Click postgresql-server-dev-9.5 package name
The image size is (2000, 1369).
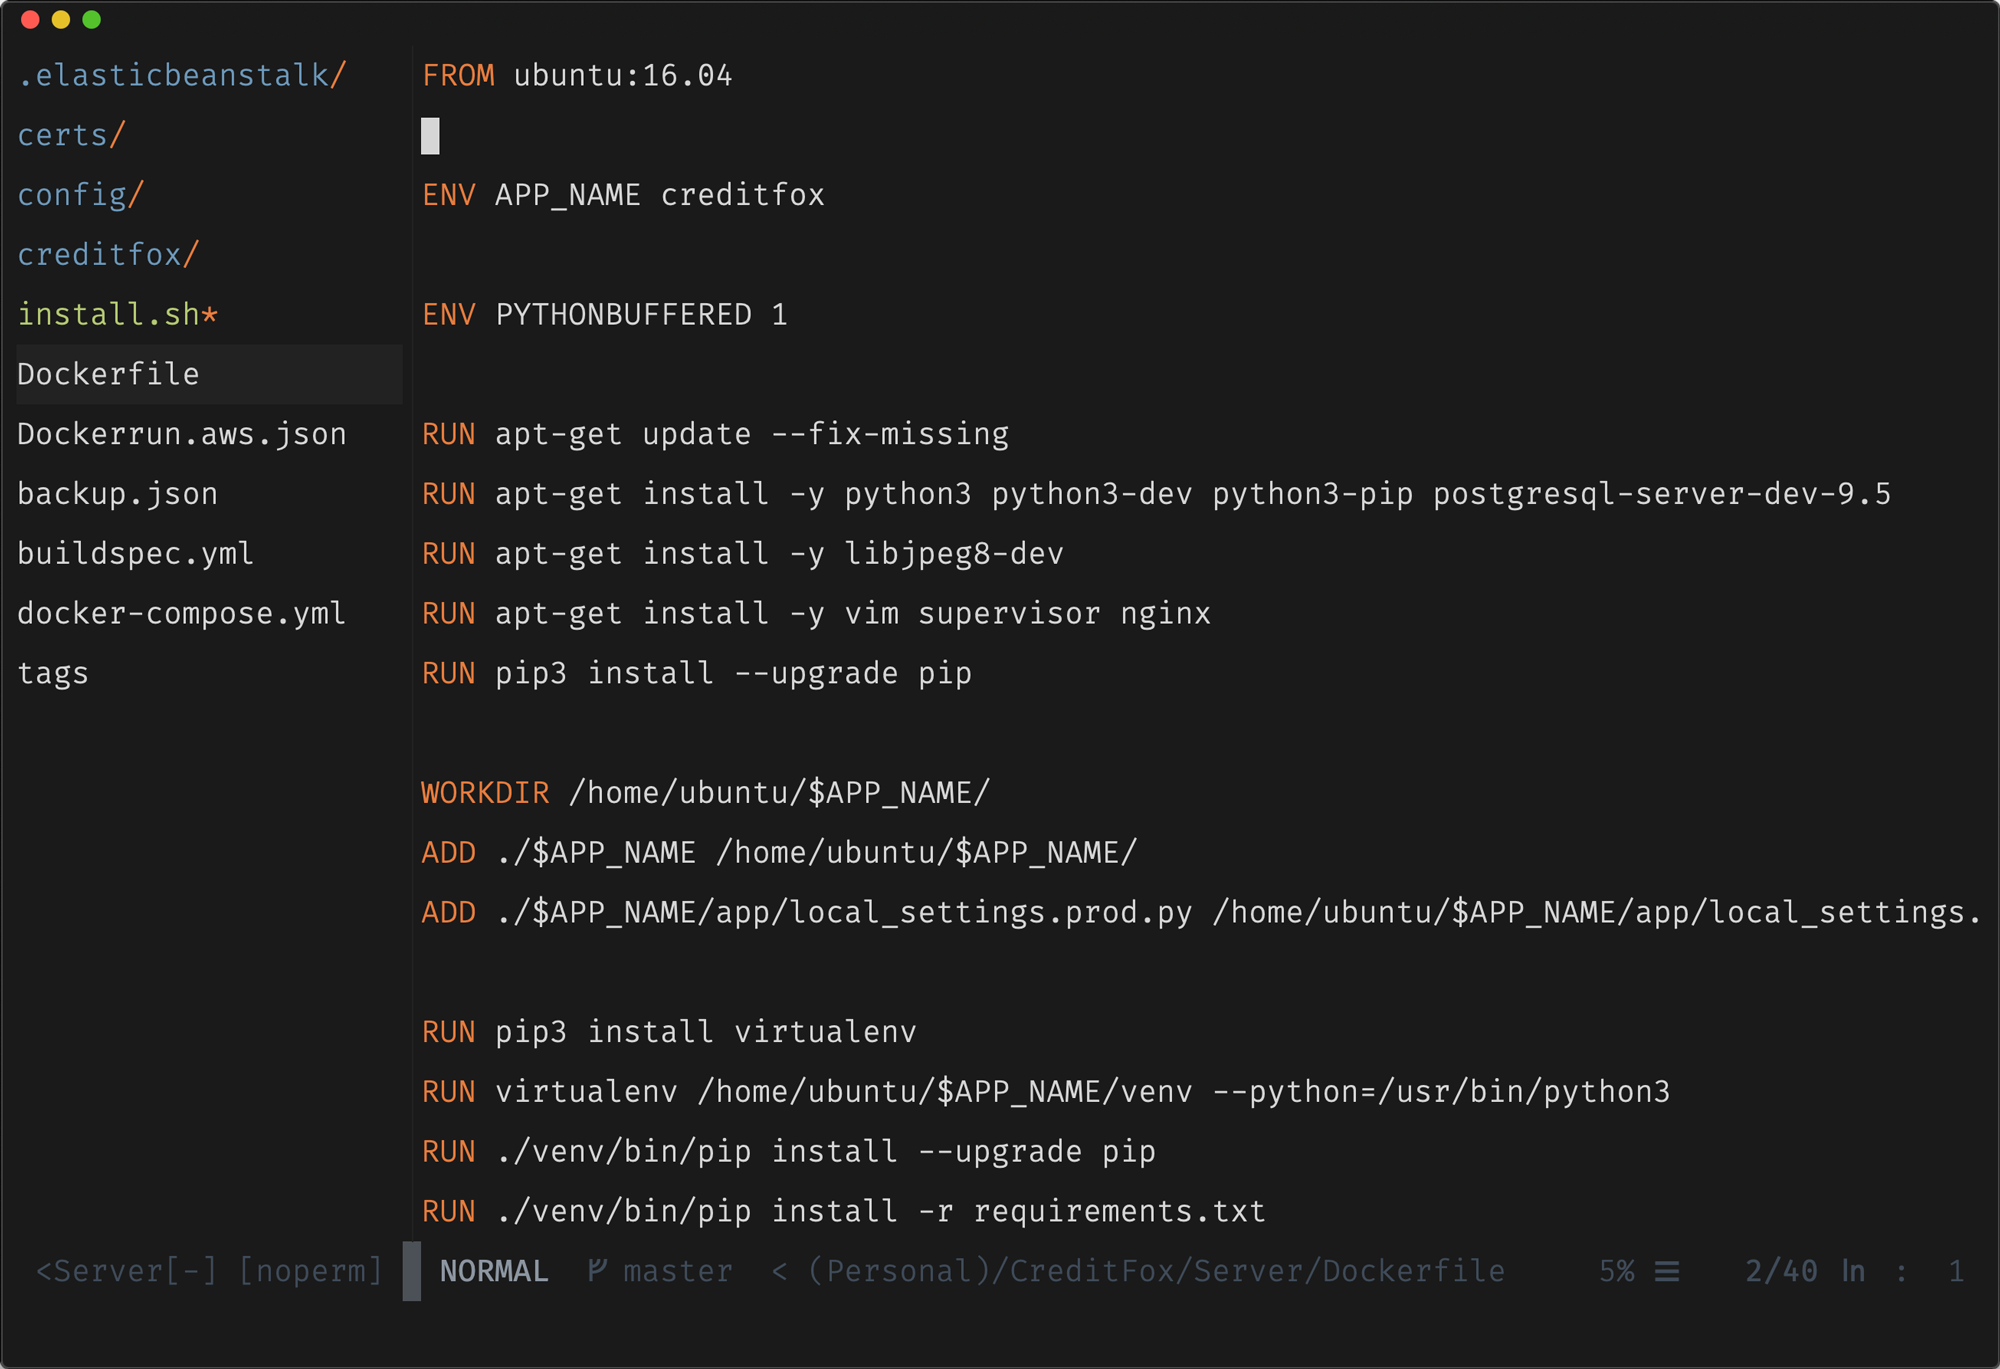tap(1662, 494)
